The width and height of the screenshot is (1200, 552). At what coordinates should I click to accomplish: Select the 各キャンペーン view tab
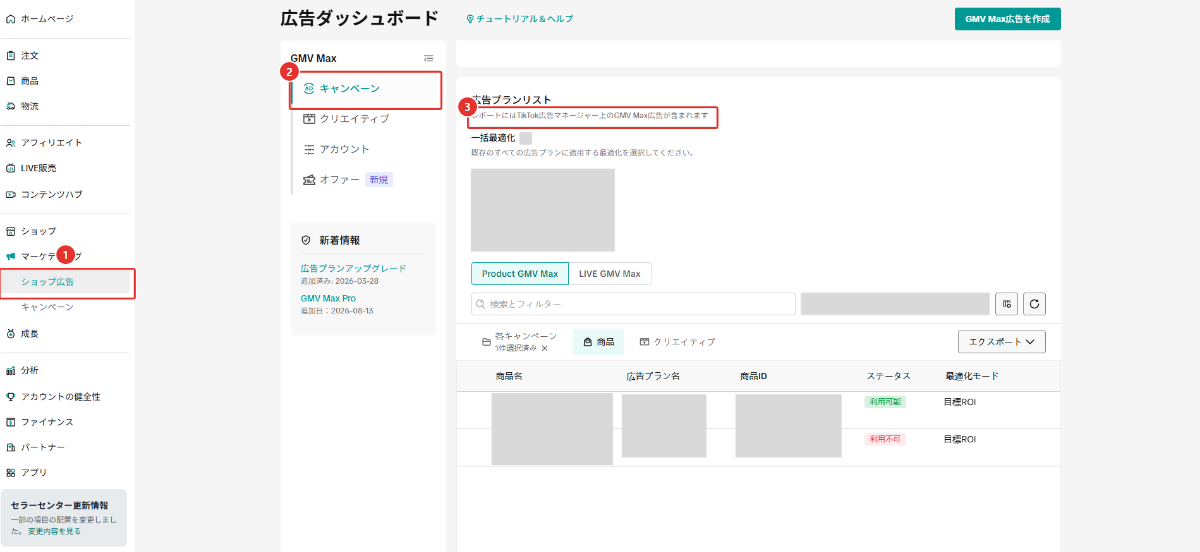click(x=518, y=342)
